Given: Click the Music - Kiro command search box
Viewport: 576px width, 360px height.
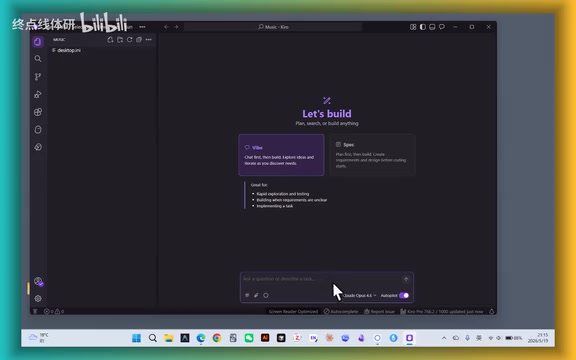Looking at the screenshot, I should click(273, 27).
